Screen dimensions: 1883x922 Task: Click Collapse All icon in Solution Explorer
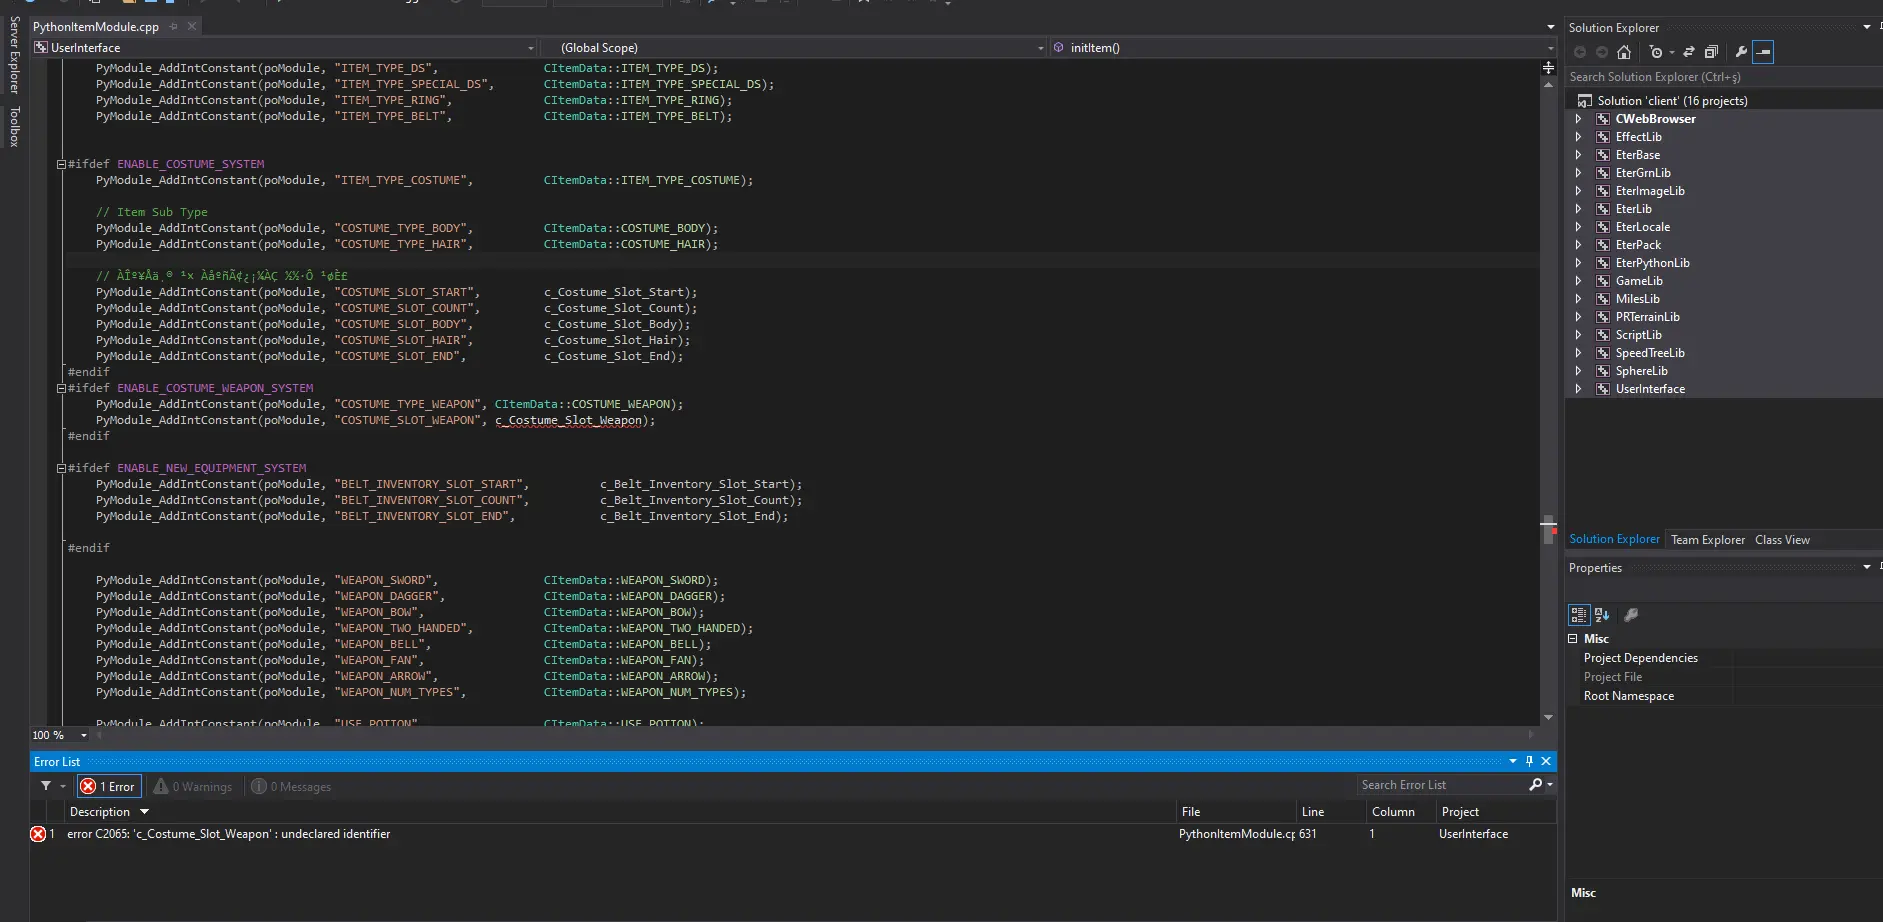(1711, 52)
